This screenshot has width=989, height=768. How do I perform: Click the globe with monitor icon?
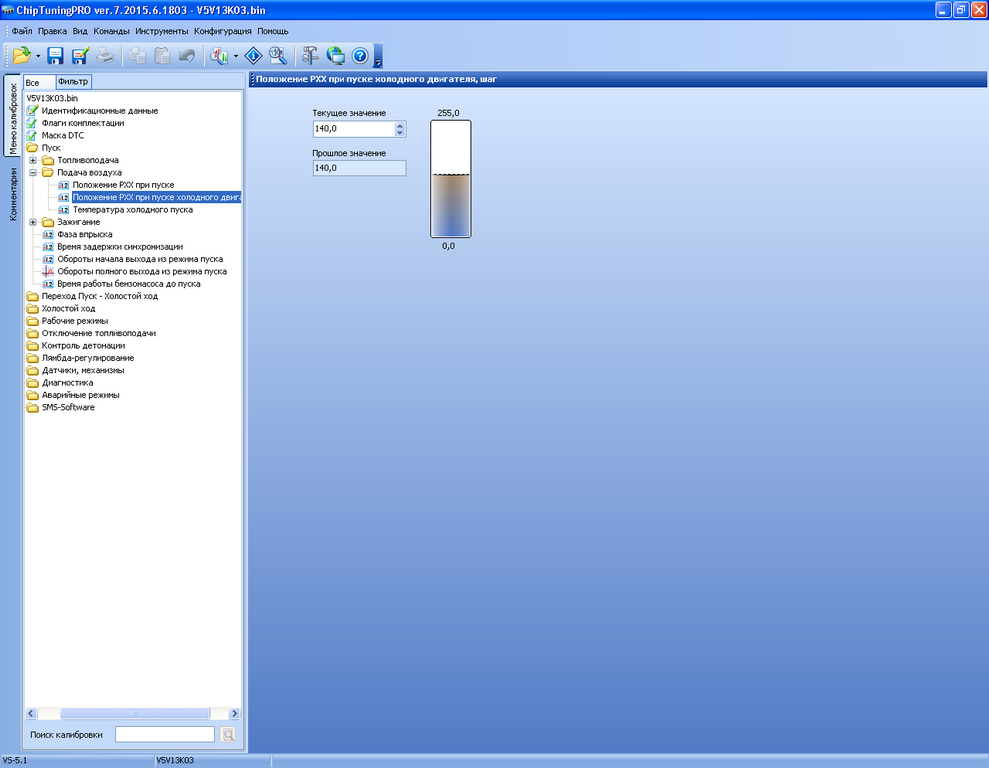335,55
